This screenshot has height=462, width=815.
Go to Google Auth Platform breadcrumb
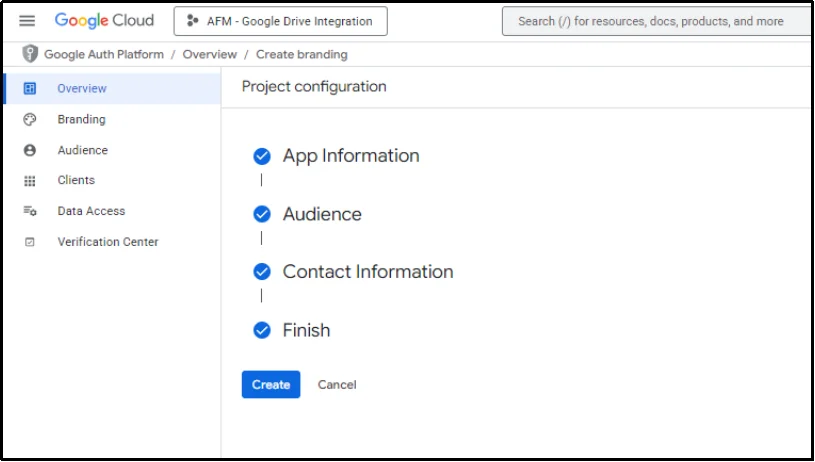104,55
